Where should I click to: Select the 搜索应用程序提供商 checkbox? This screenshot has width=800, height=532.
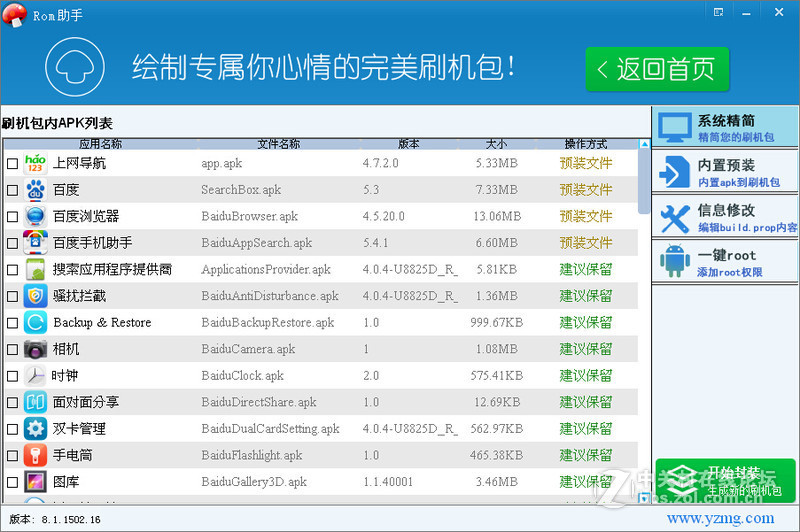12,270
